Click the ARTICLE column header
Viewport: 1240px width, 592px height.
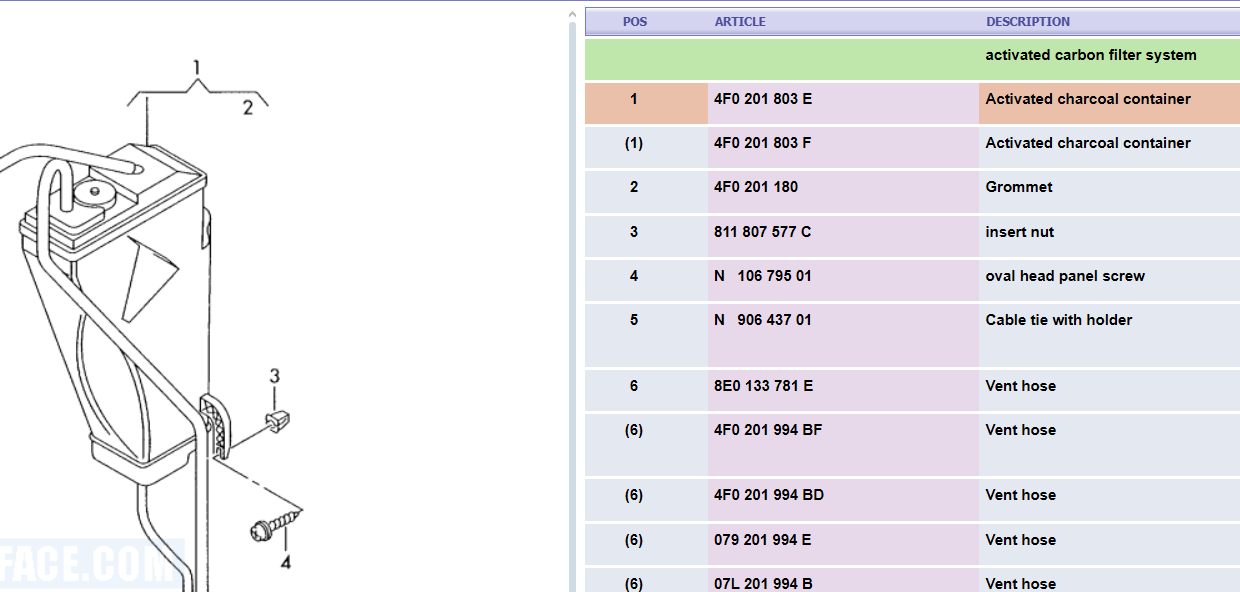[x=740, y=22]
